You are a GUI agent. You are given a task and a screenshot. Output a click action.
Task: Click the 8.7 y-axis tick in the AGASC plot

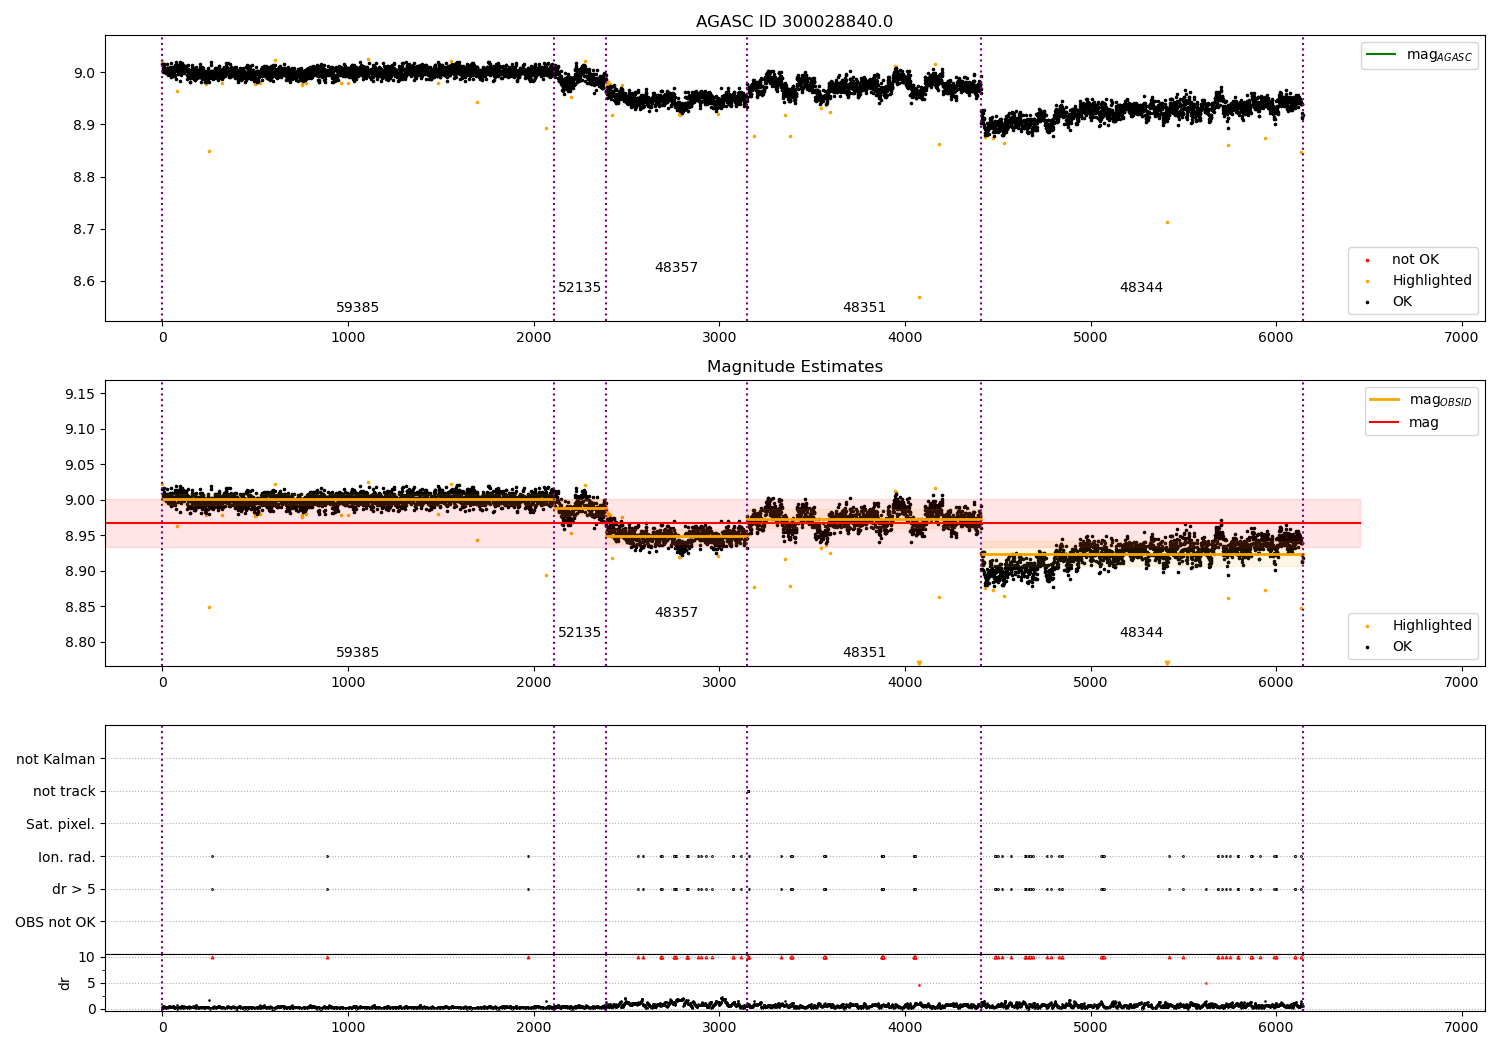[84, 230]
